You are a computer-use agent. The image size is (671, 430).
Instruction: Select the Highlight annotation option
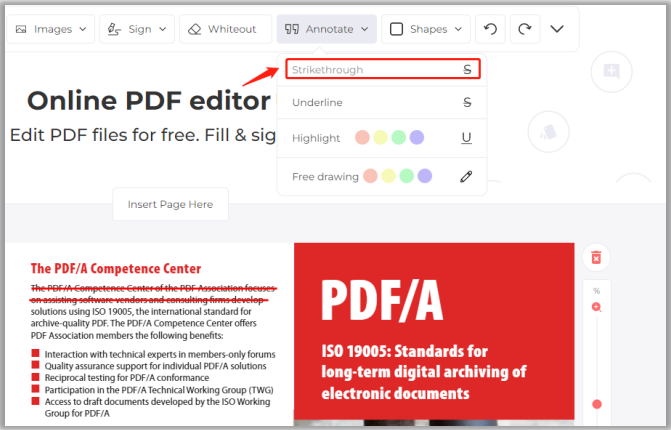(316, 138)
